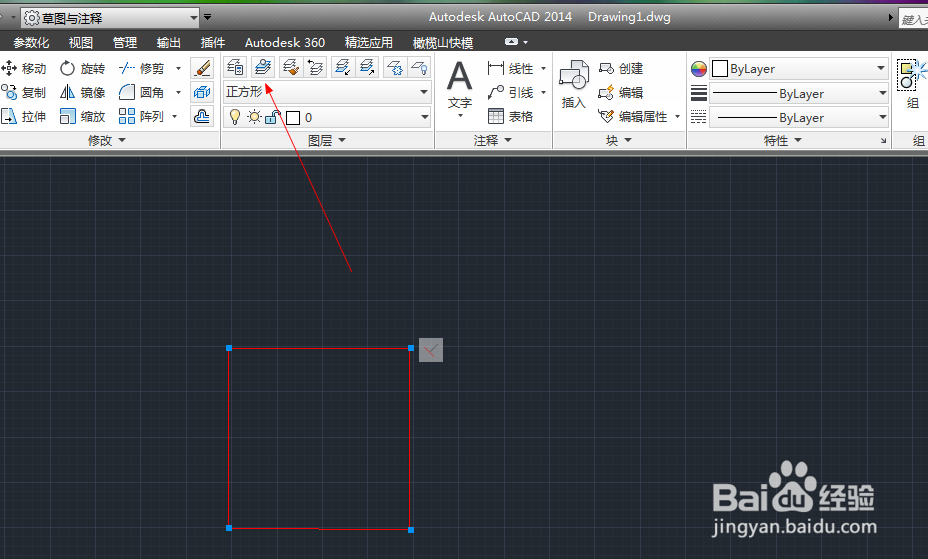The image size is (928, 559).
Task: Click the Layer Previous icon
Action: pyautogui.click(x=315, y=67)
